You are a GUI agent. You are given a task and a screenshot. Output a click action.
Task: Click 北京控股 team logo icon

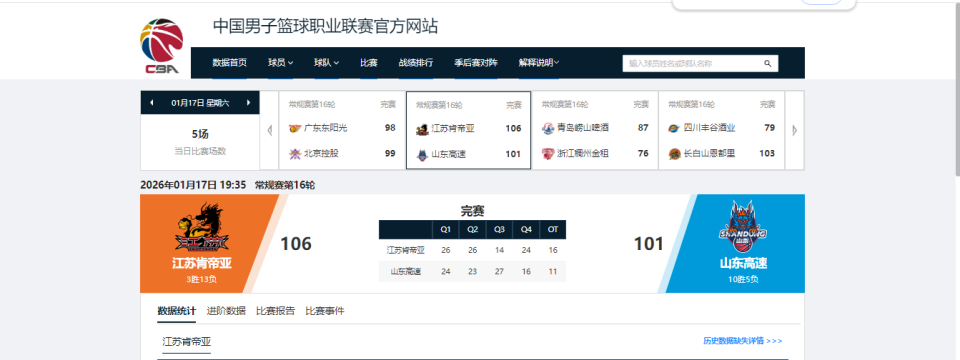(x=295, y=154)
